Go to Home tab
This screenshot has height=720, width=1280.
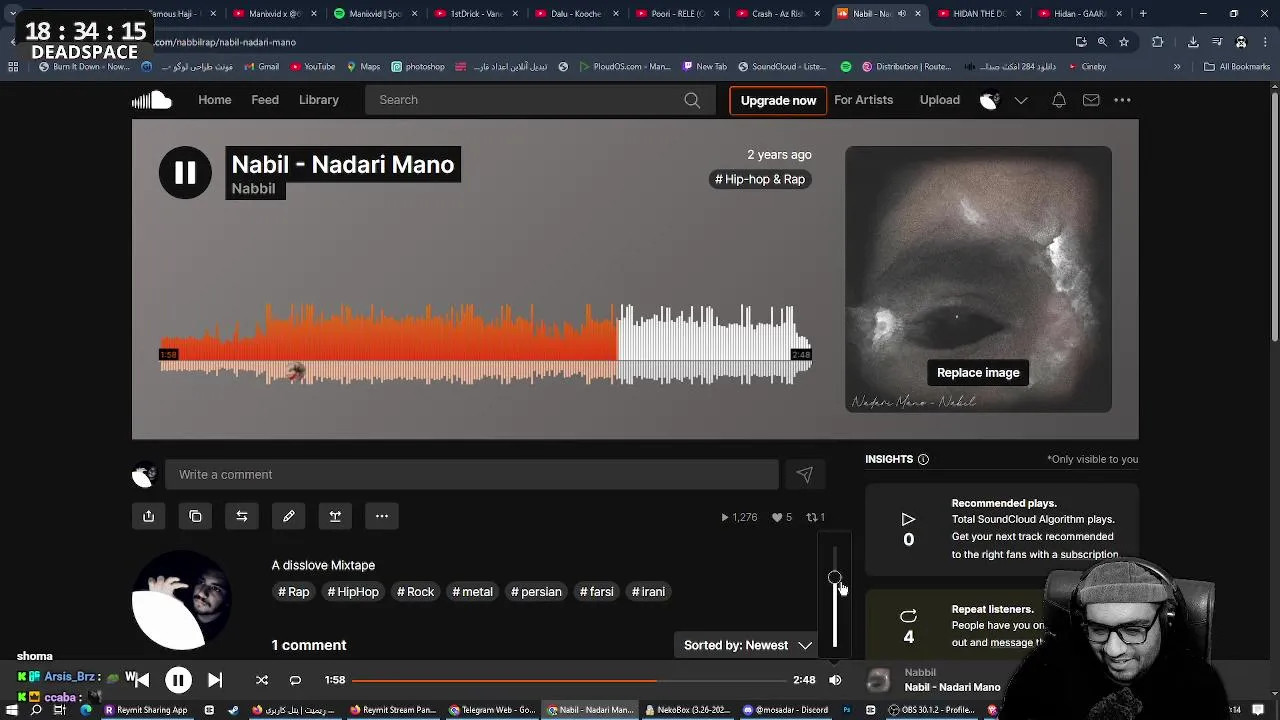tap(214, 100)
